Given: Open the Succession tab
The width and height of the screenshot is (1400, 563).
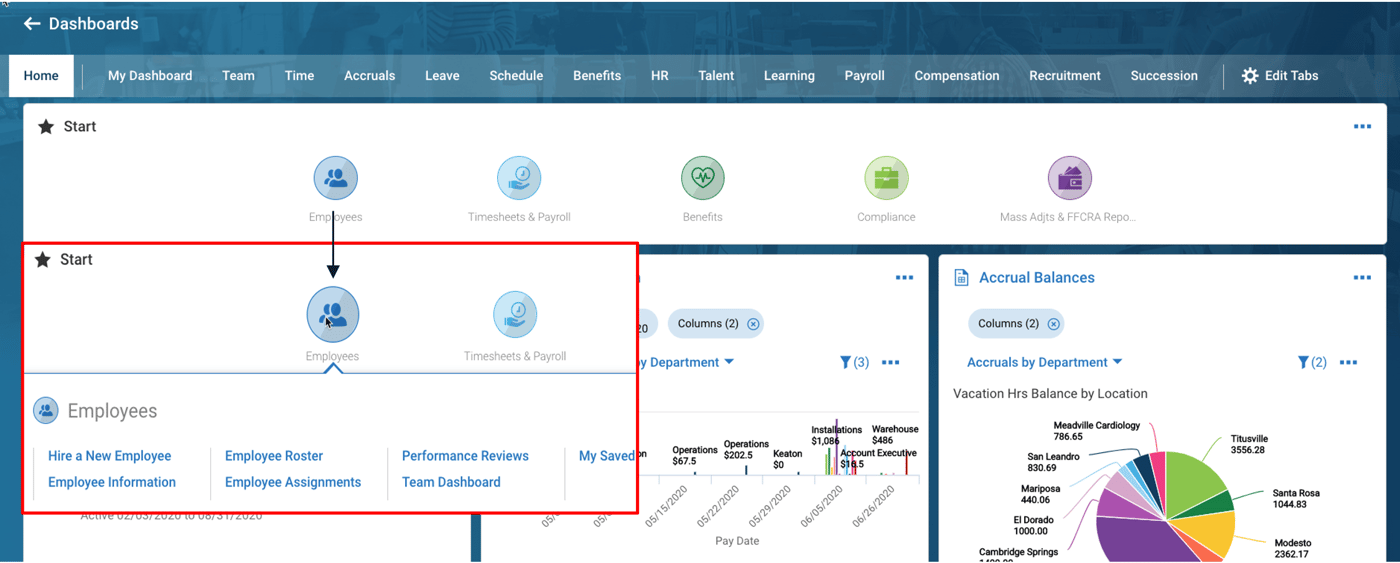Looking at the screenshot, I should tap(1164, 76).
